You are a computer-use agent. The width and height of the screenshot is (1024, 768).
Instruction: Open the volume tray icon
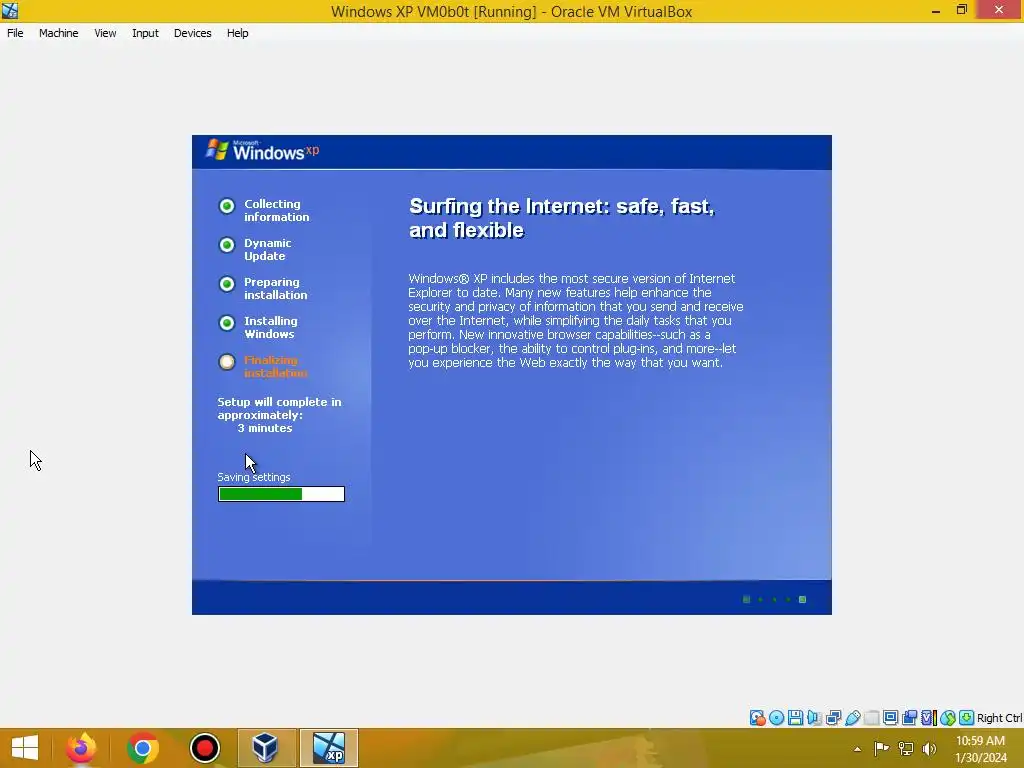pos(929,748)
